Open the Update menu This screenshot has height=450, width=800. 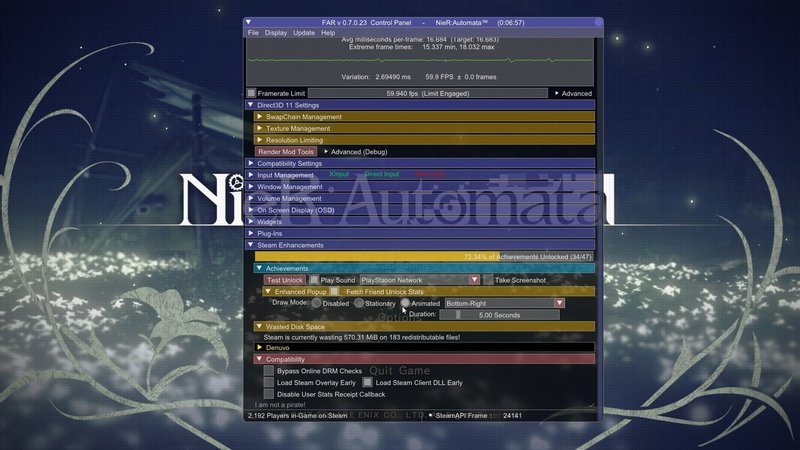304,33
